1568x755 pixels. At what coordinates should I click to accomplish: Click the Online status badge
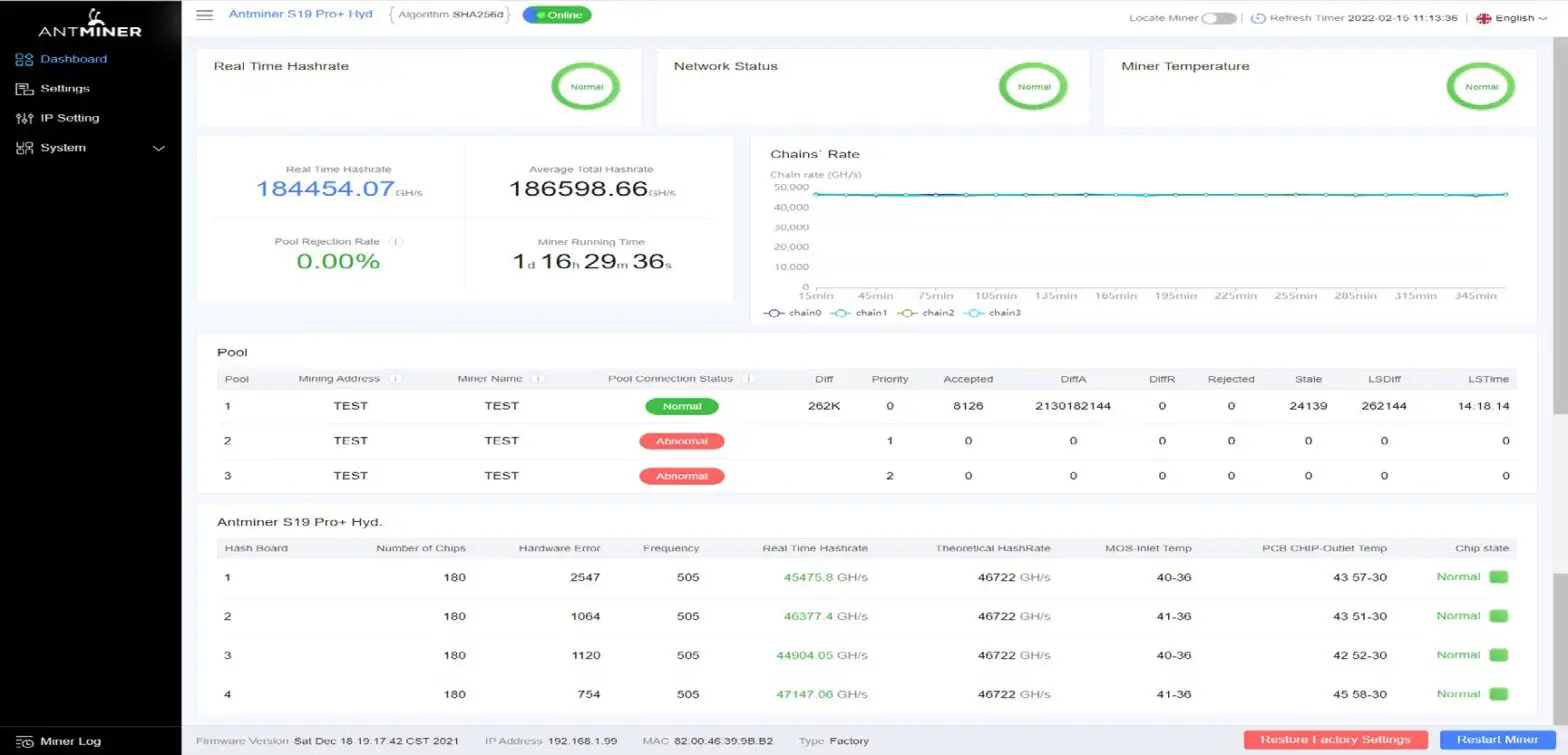557,15
